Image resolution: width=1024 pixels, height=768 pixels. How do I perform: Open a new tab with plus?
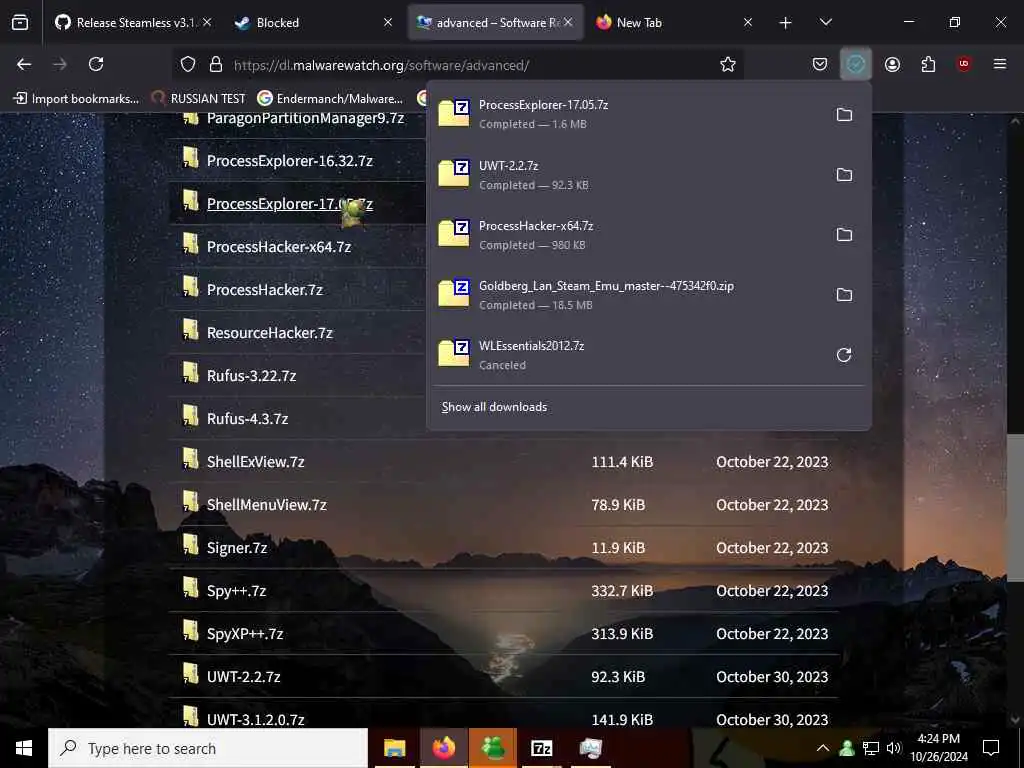coord(786,22)
